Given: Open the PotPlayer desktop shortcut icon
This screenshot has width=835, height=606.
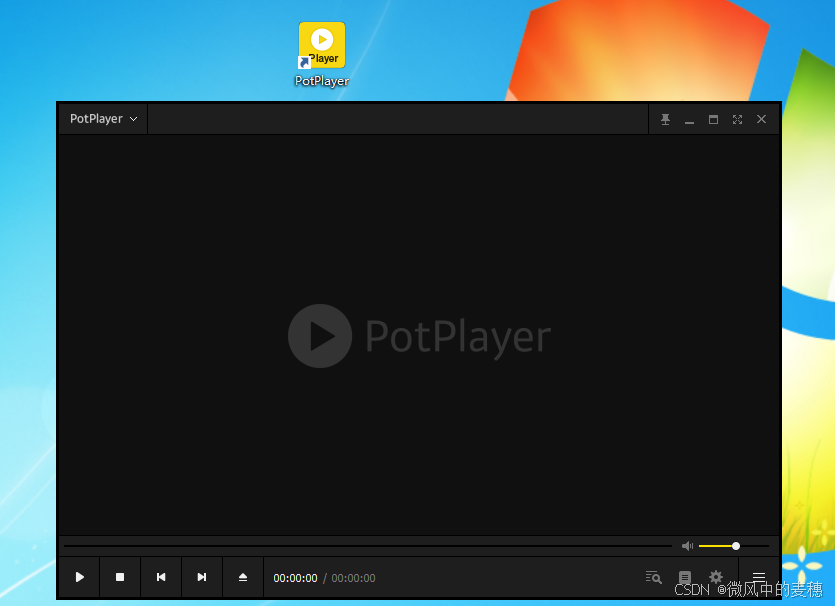Looking at the screenshot, I should [322, 53].
